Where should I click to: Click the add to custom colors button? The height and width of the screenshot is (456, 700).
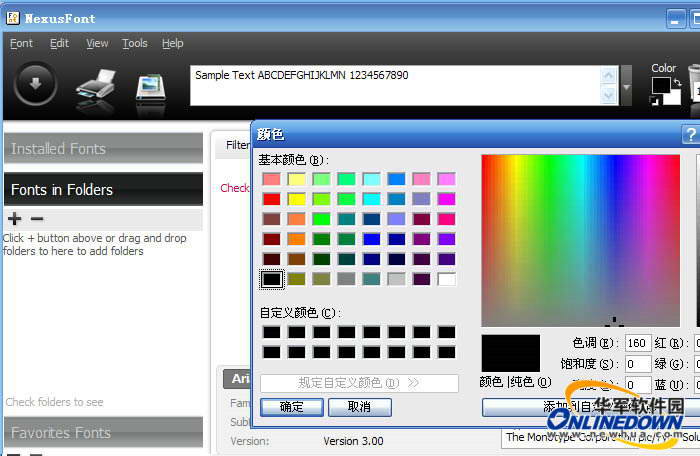(591, 407)
